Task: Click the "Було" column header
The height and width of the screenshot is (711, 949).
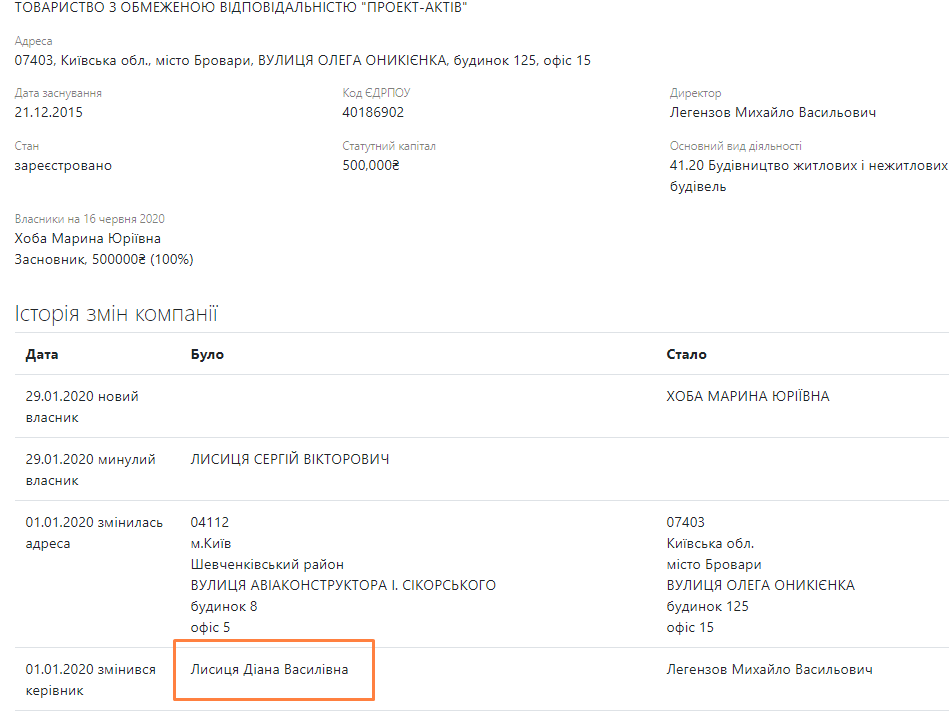Action: tap(207, 354)
